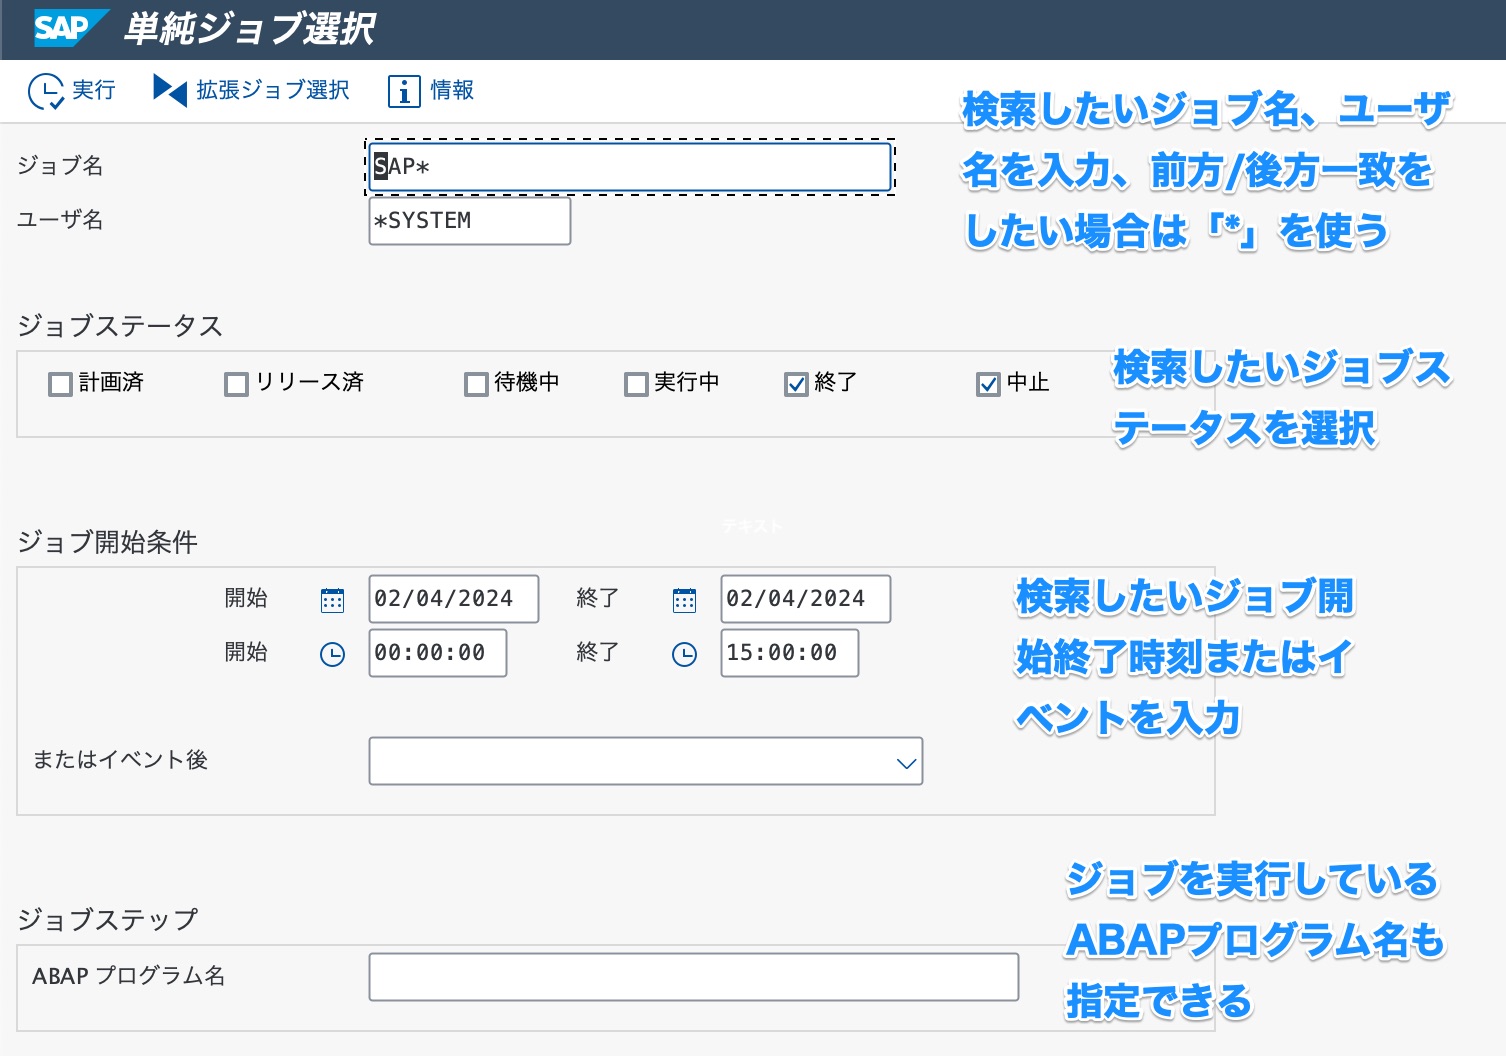Disable the 中止 checkbox

(988, 383)
